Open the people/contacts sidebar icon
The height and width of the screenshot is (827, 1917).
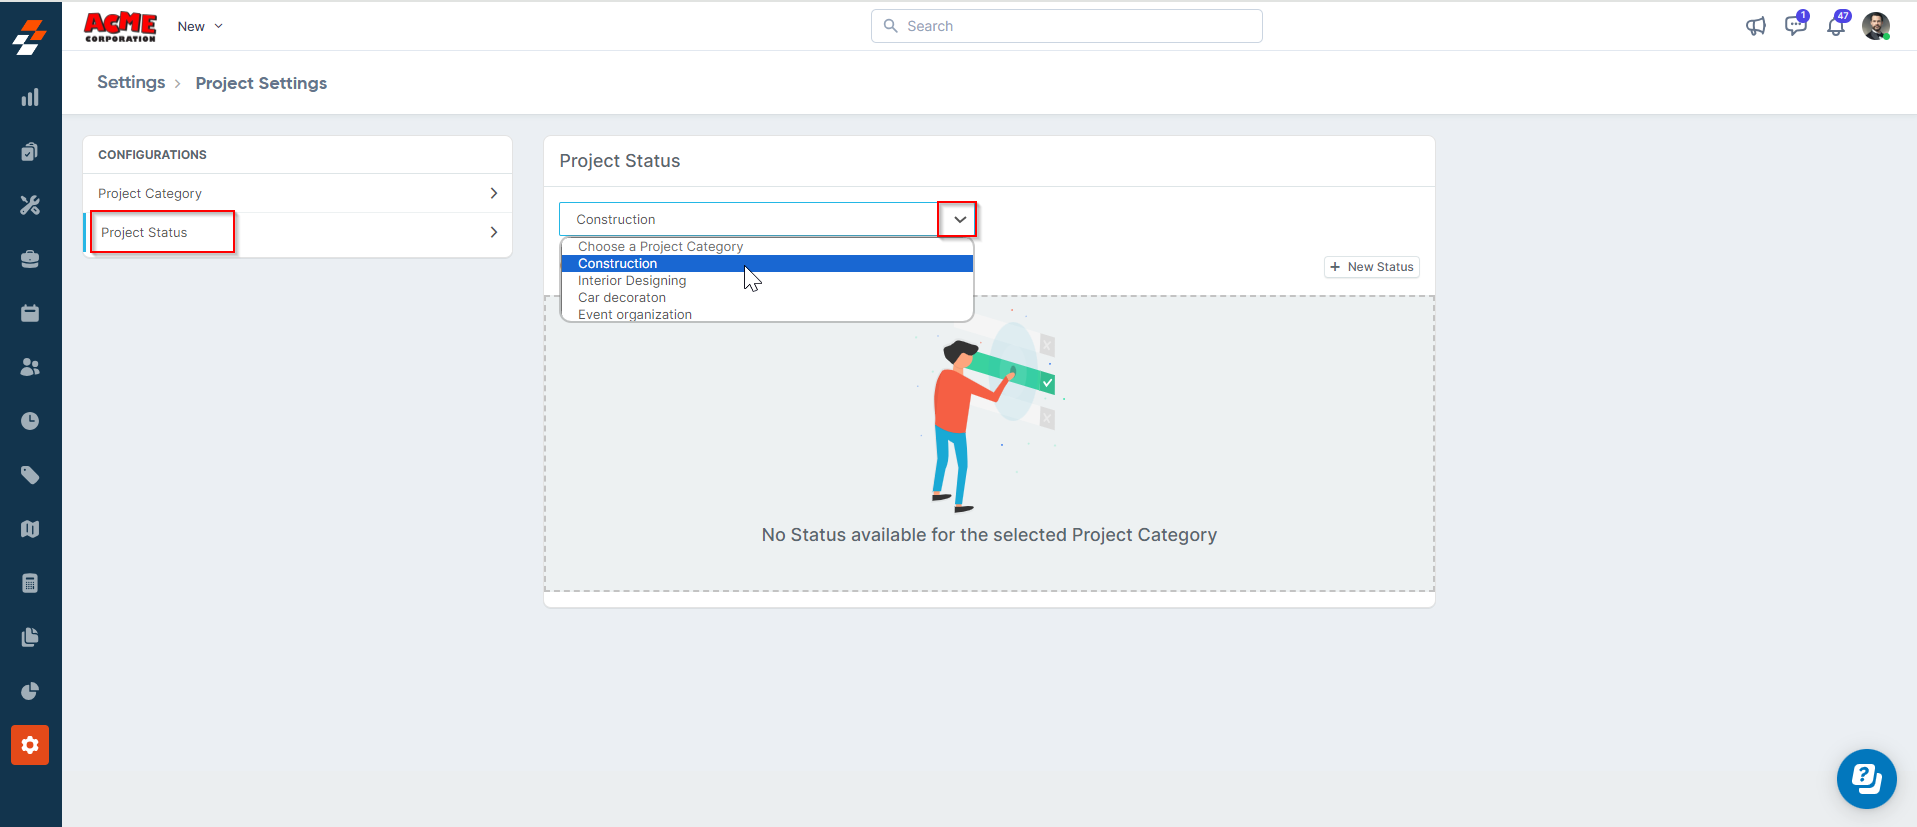click(30, 367)
